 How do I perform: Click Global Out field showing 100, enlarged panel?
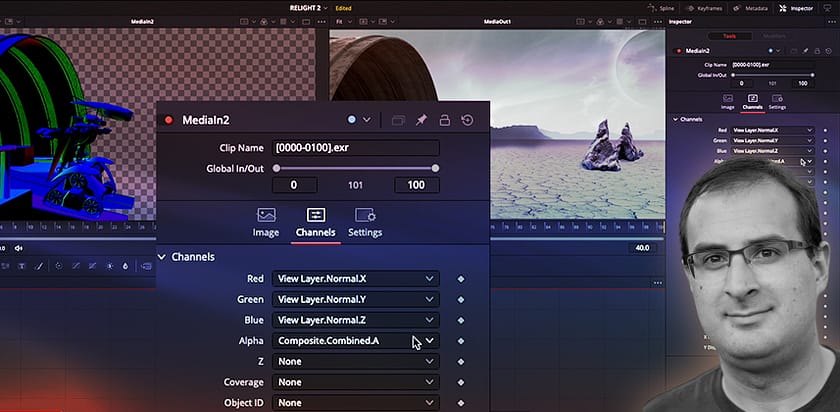tap(417, 185)
